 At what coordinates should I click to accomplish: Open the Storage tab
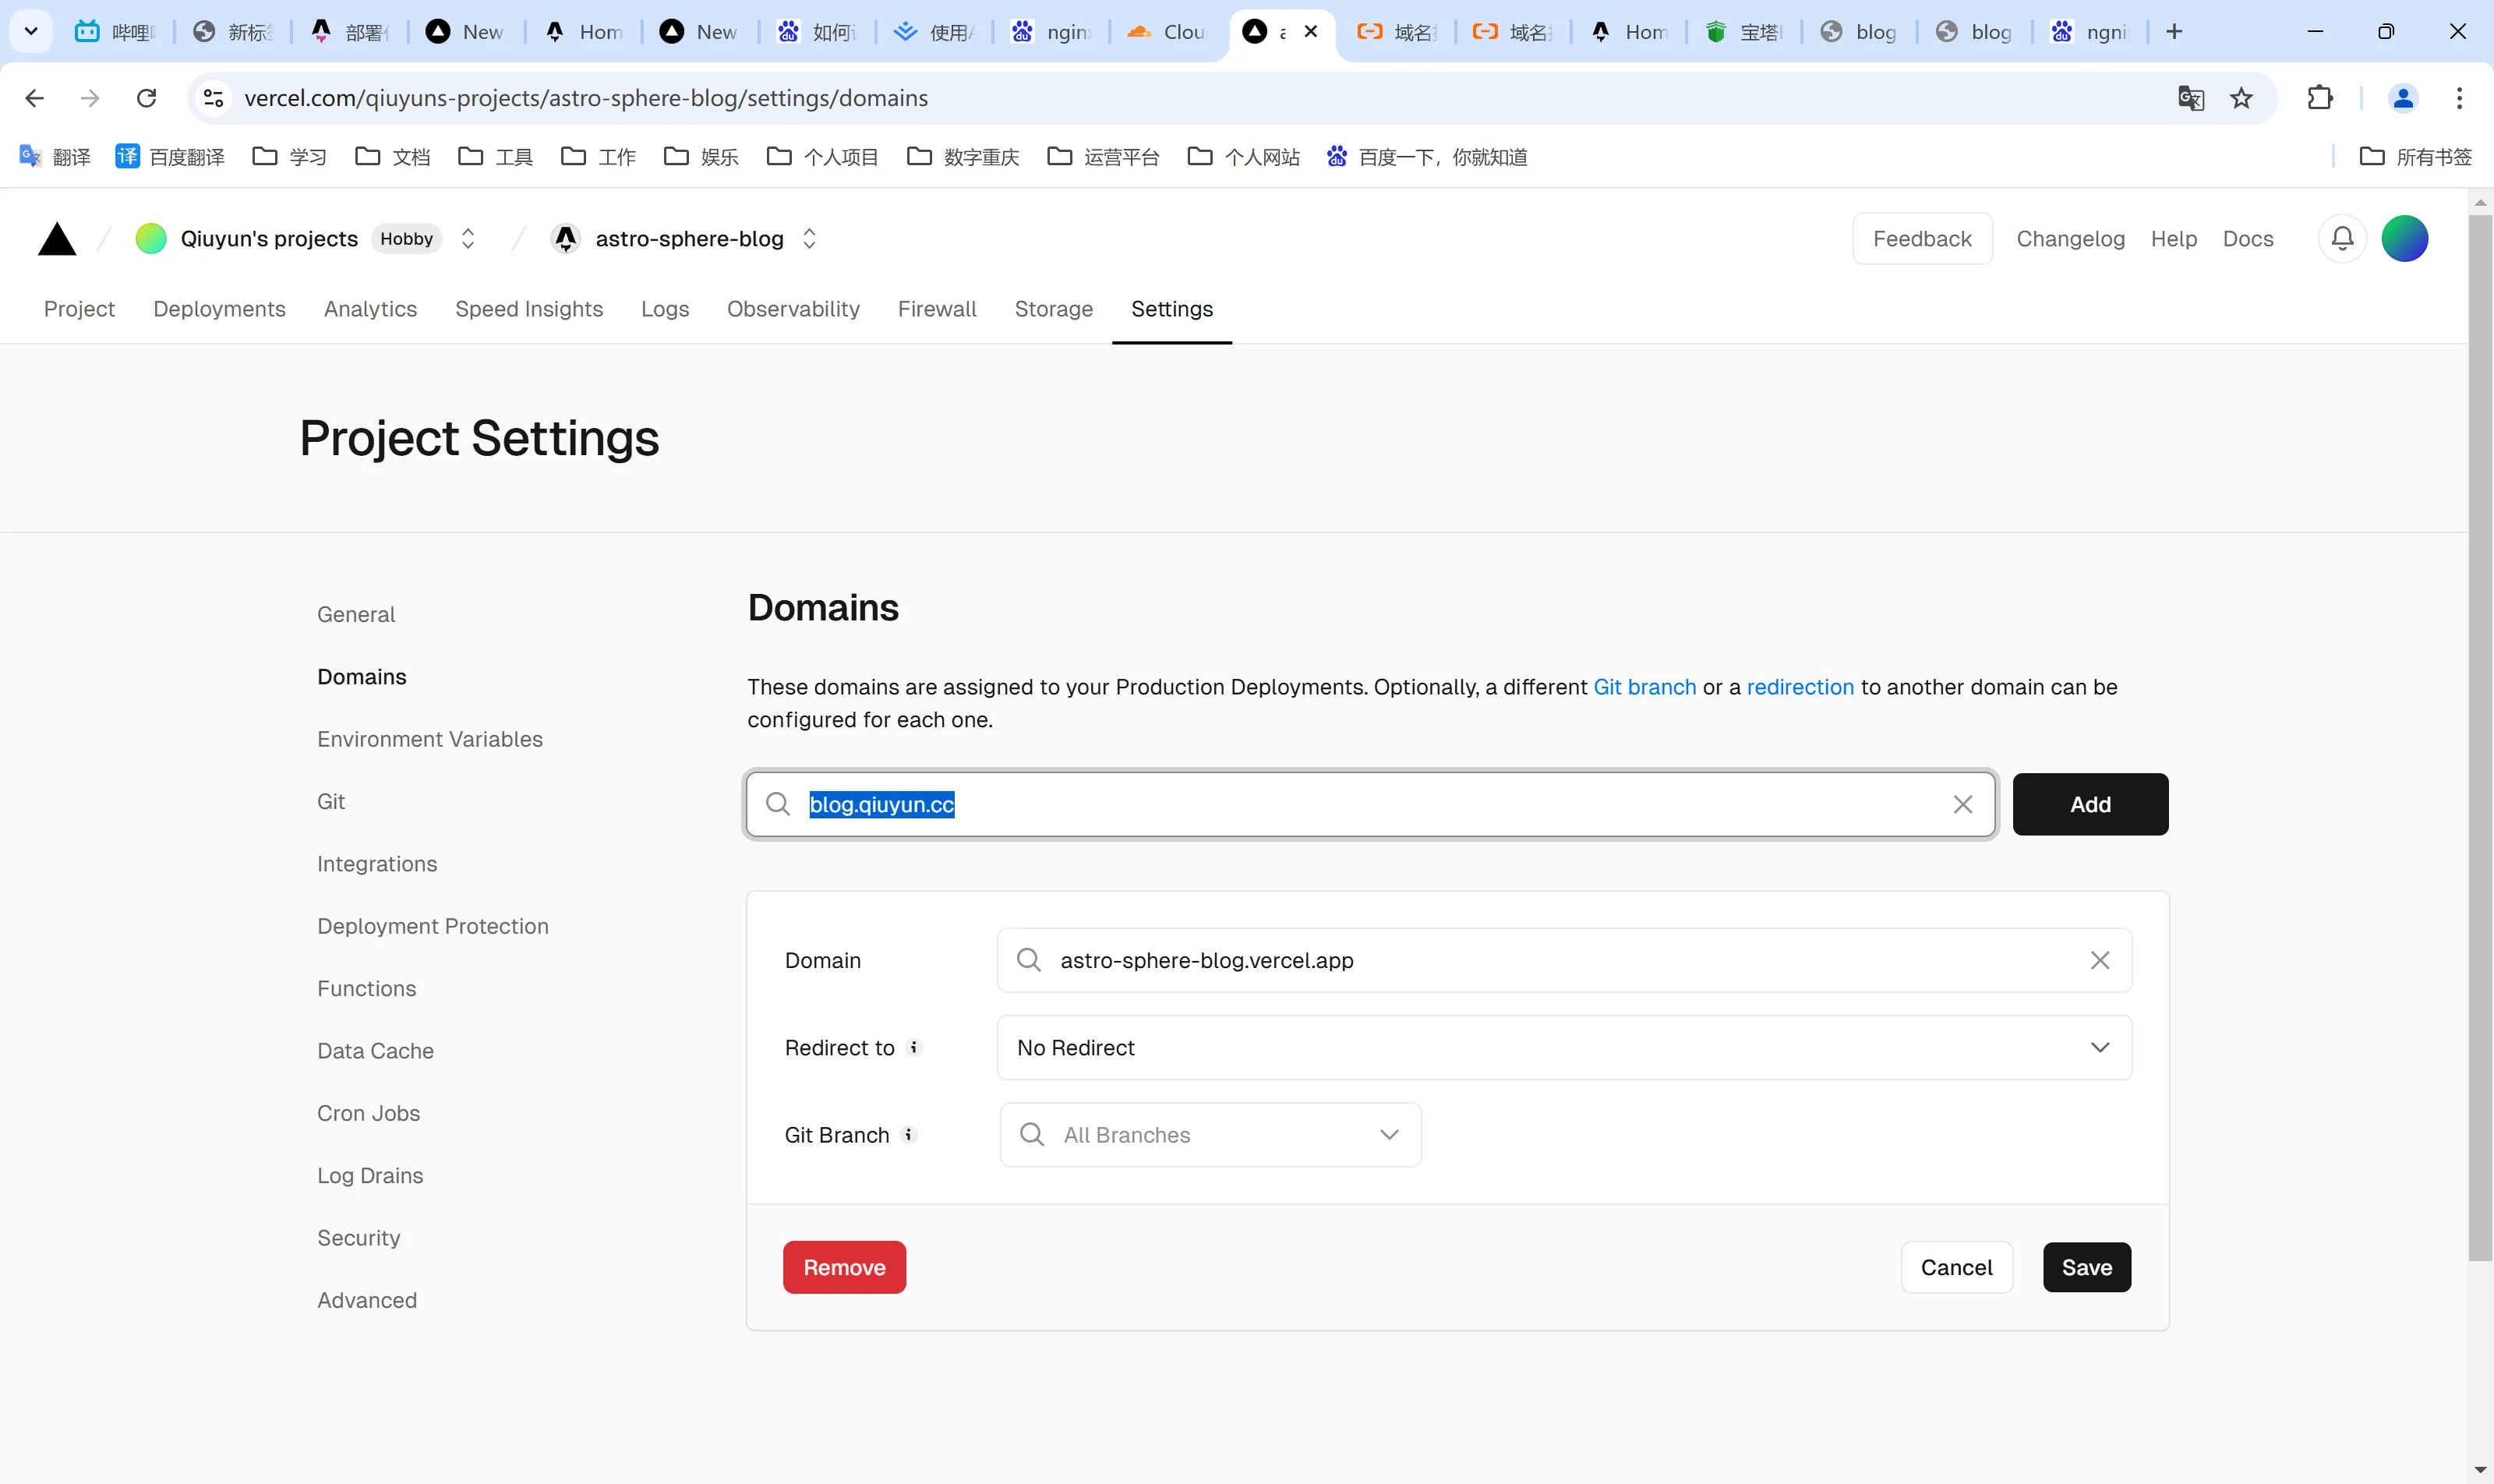coord(1054,309)
